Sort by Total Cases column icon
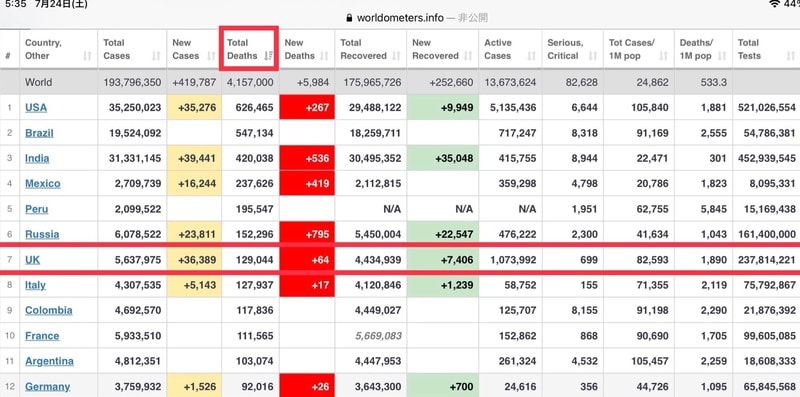800x397 pixels. coord(156,56)
